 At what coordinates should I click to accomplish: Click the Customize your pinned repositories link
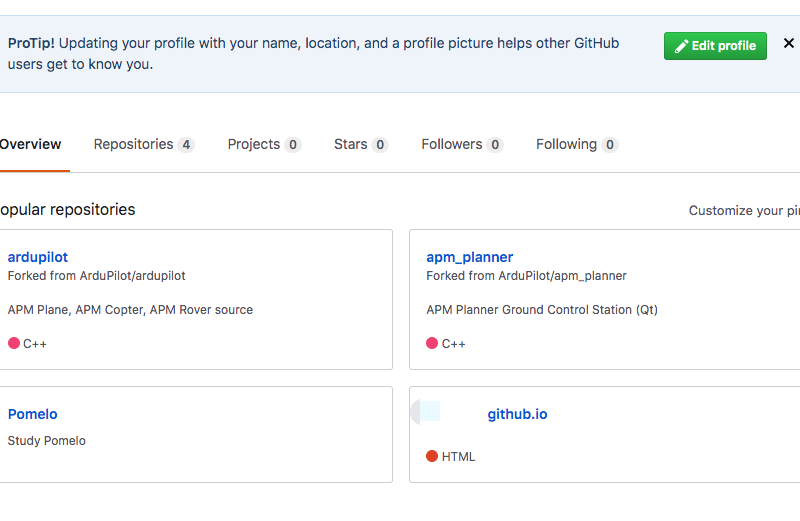pos(743,211)
